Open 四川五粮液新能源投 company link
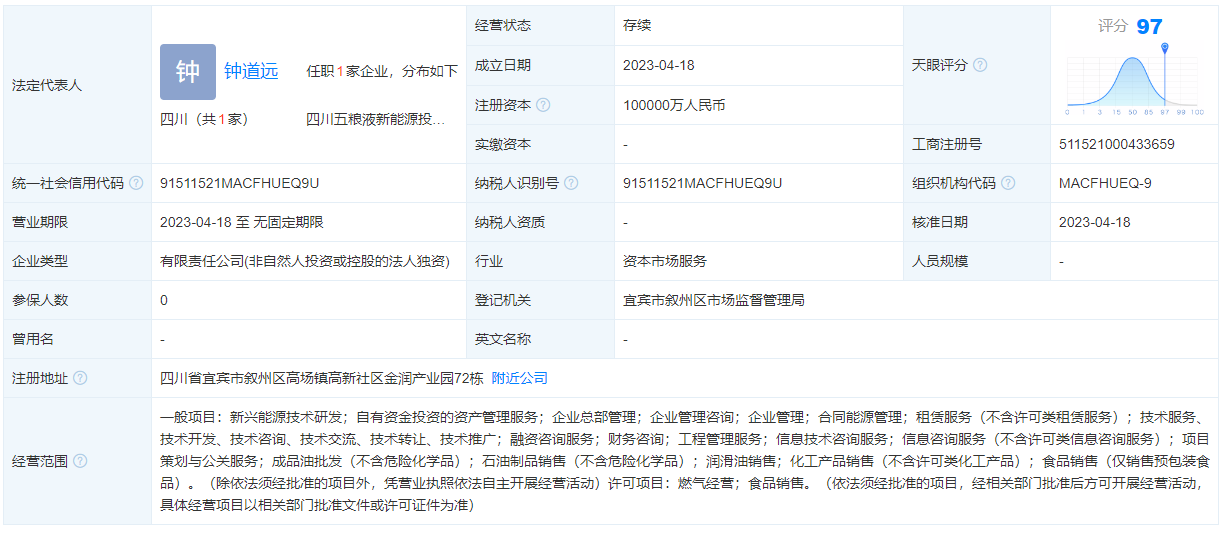 376,119
